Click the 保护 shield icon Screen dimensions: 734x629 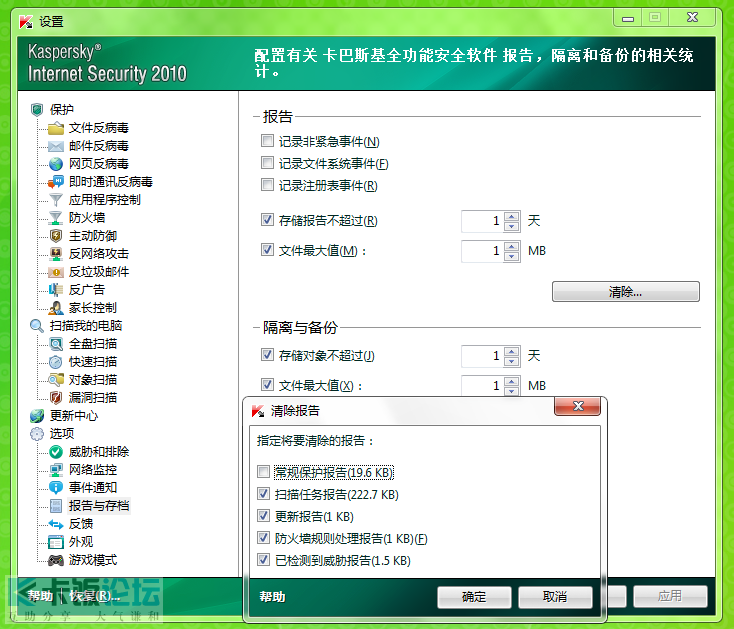point(37,110)
